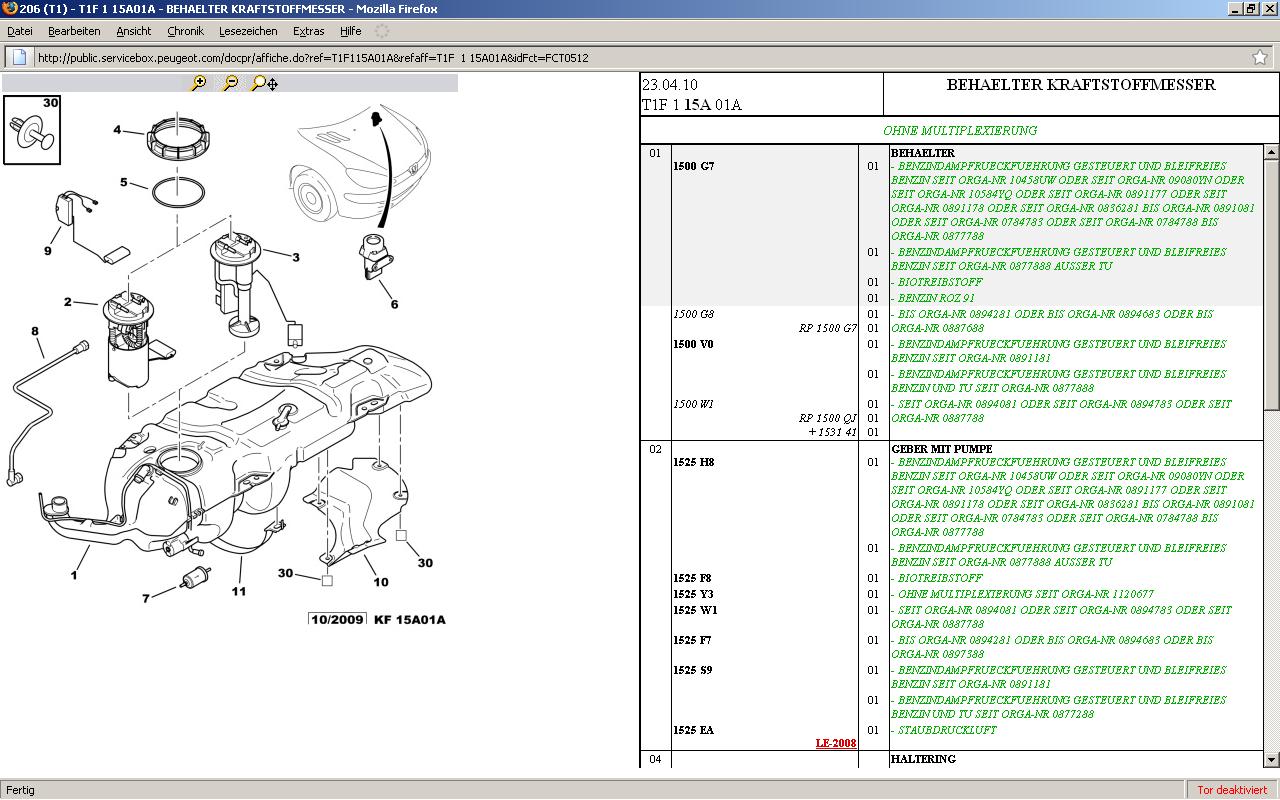Viewport: 1280px width, 800px height.
Task: Open the Lesezeichen menu
Action: (x=248, y=31)
